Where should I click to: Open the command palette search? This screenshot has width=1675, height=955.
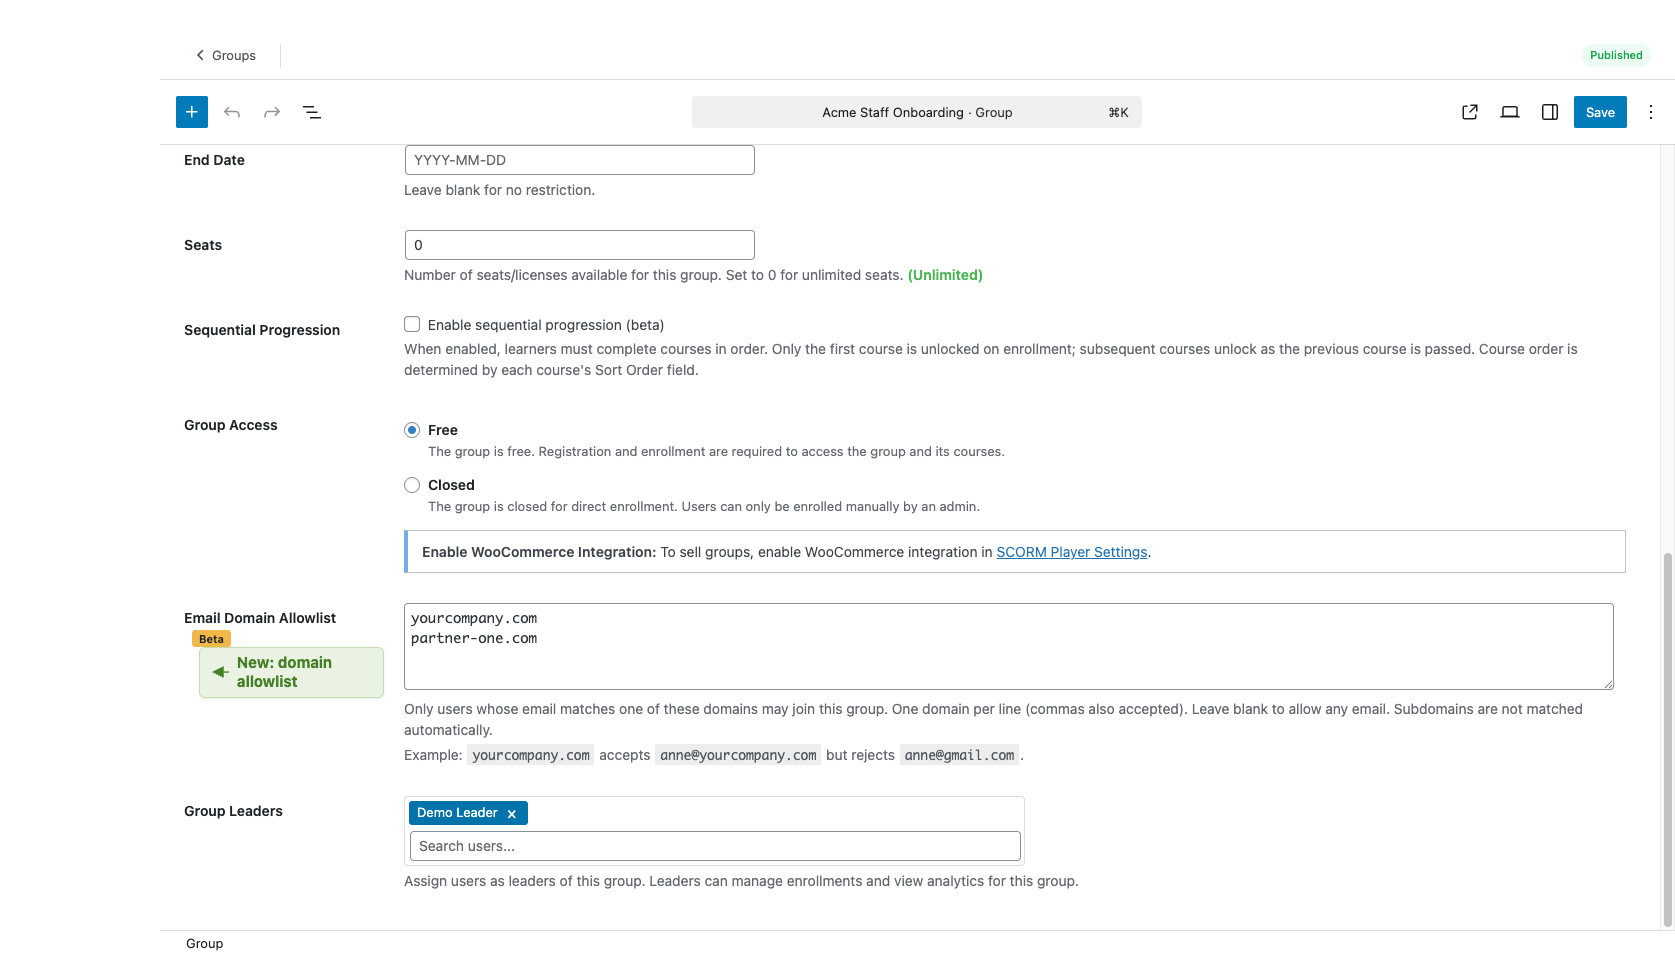[916, 112]
